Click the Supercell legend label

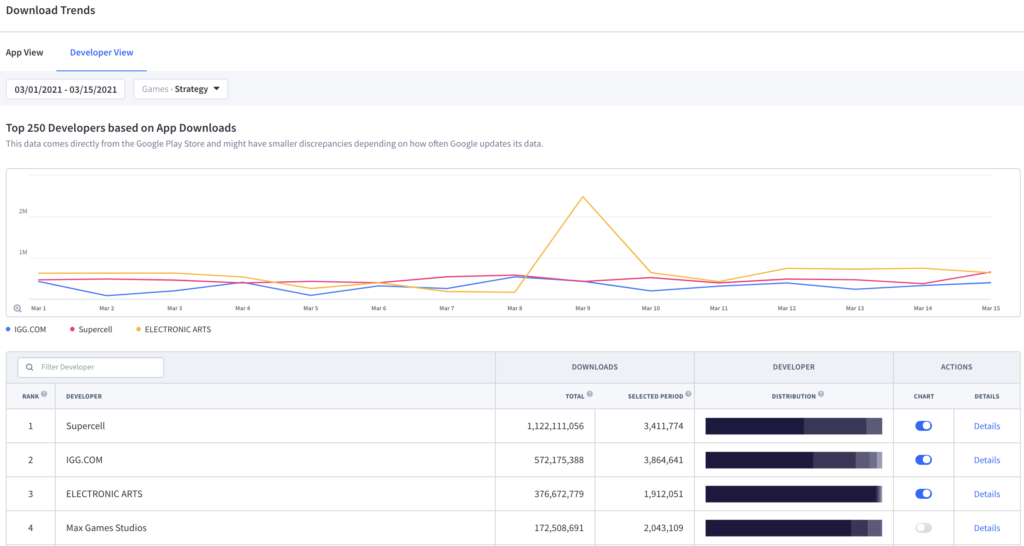[95, 329]
